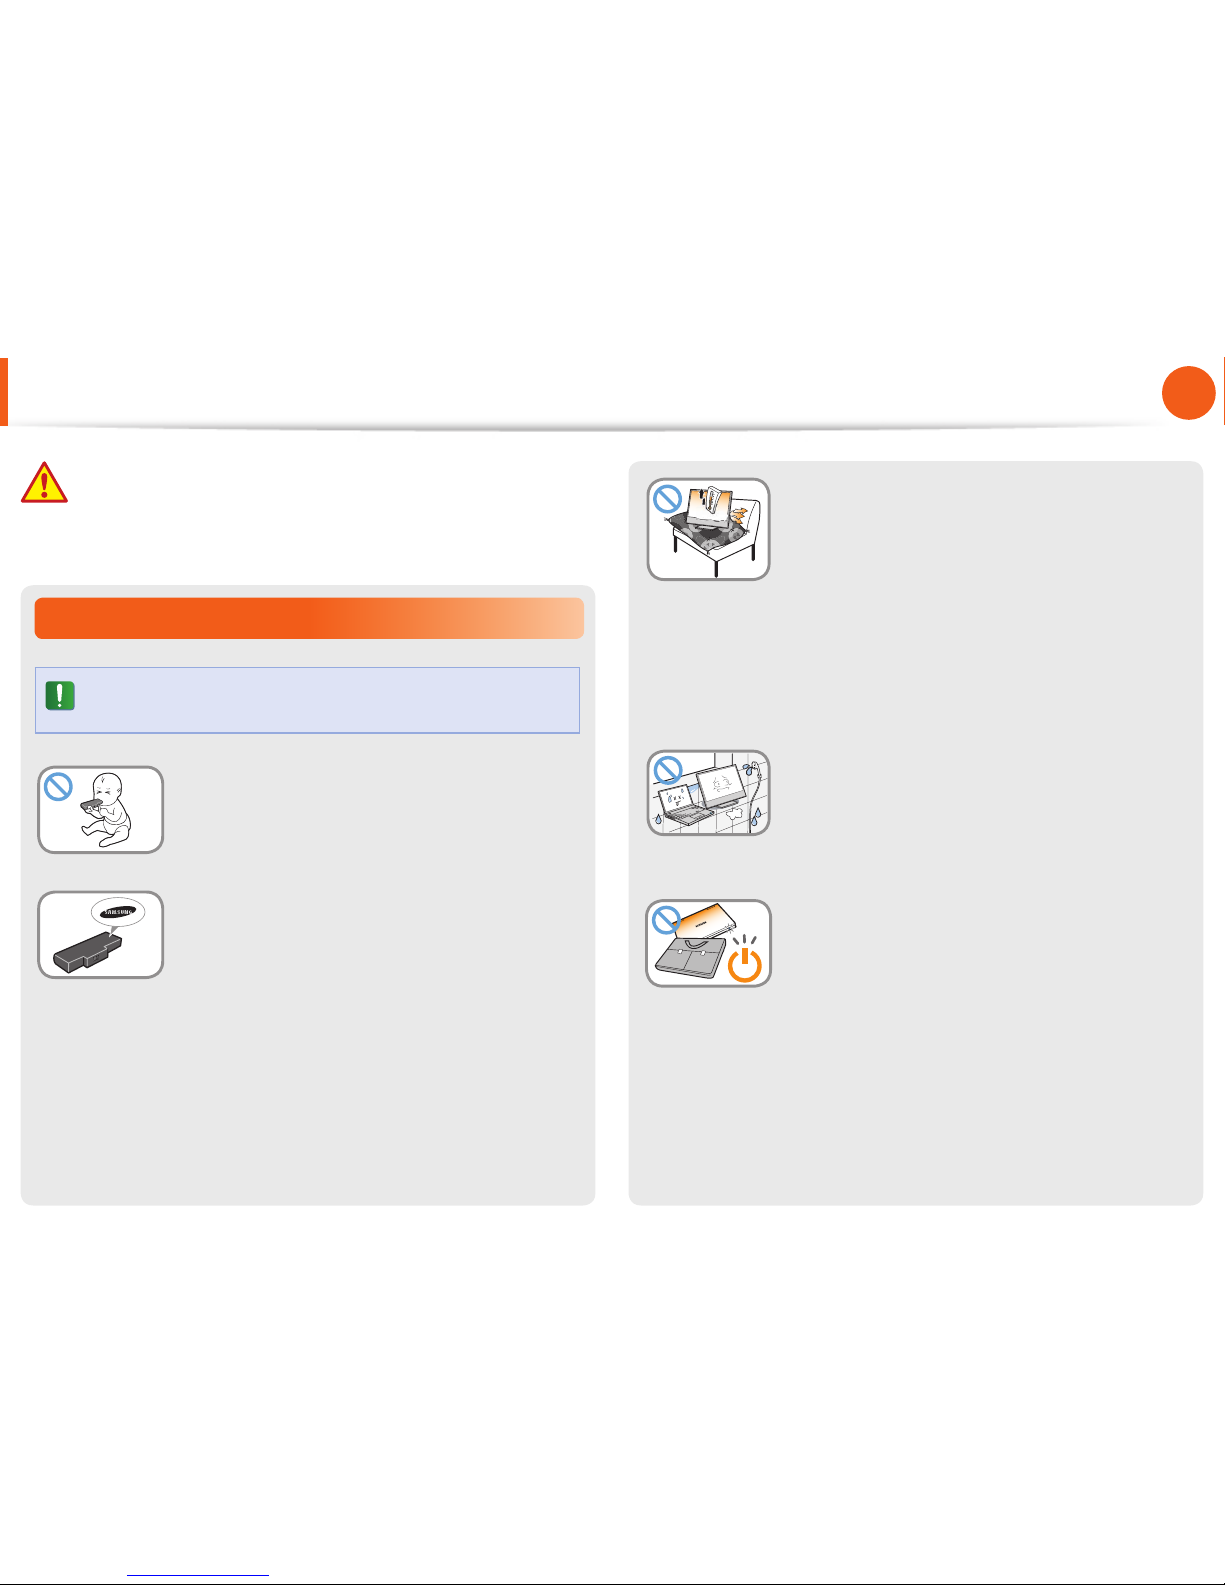Select the laptop in carrying bag illustration
This screenshot has width=1225, height=1585.
(708, 943)
